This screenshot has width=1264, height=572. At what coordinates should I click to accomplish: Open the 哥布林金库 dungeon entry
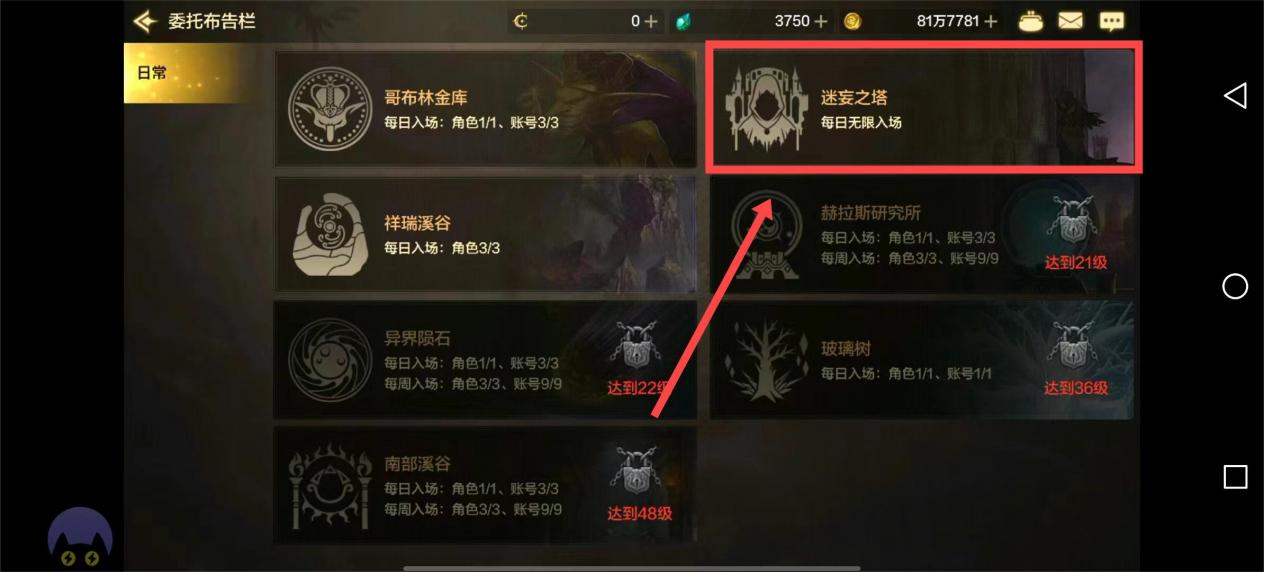(485, 109)
